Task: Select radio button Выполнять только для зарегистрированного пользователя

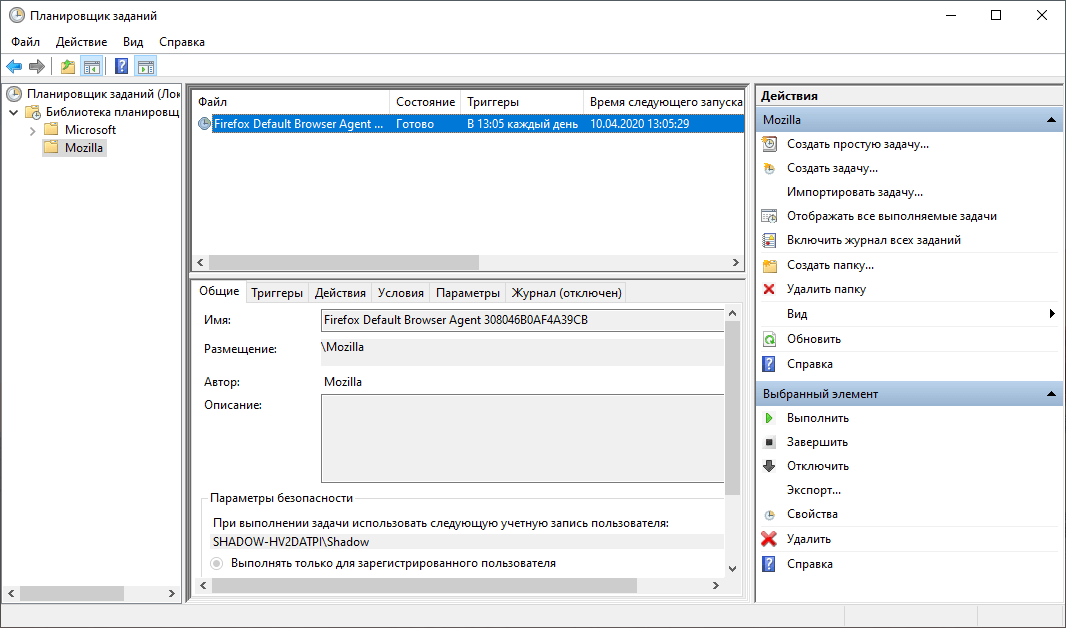Action: (x=215, y=562)
